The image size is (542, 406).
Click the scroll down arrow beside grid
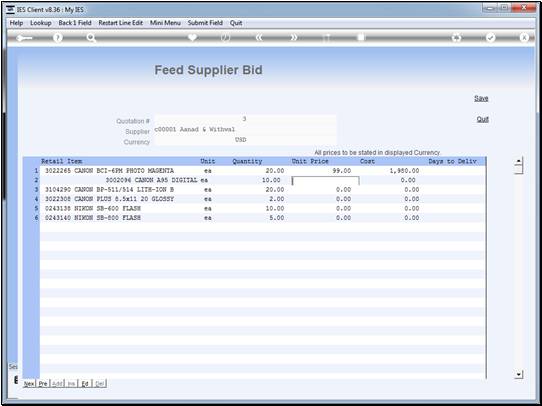tap(518, 374)
